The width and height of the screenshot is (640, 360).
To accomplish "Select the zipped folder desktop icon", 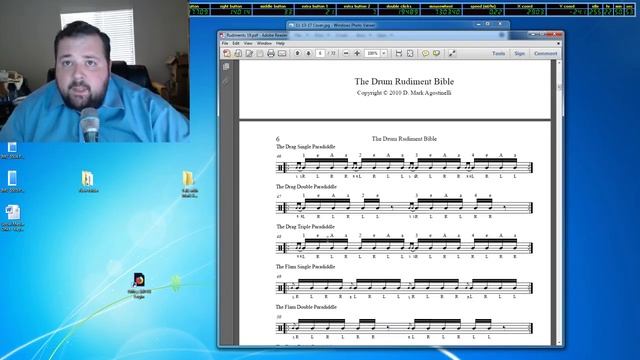I will click(88, 182).
